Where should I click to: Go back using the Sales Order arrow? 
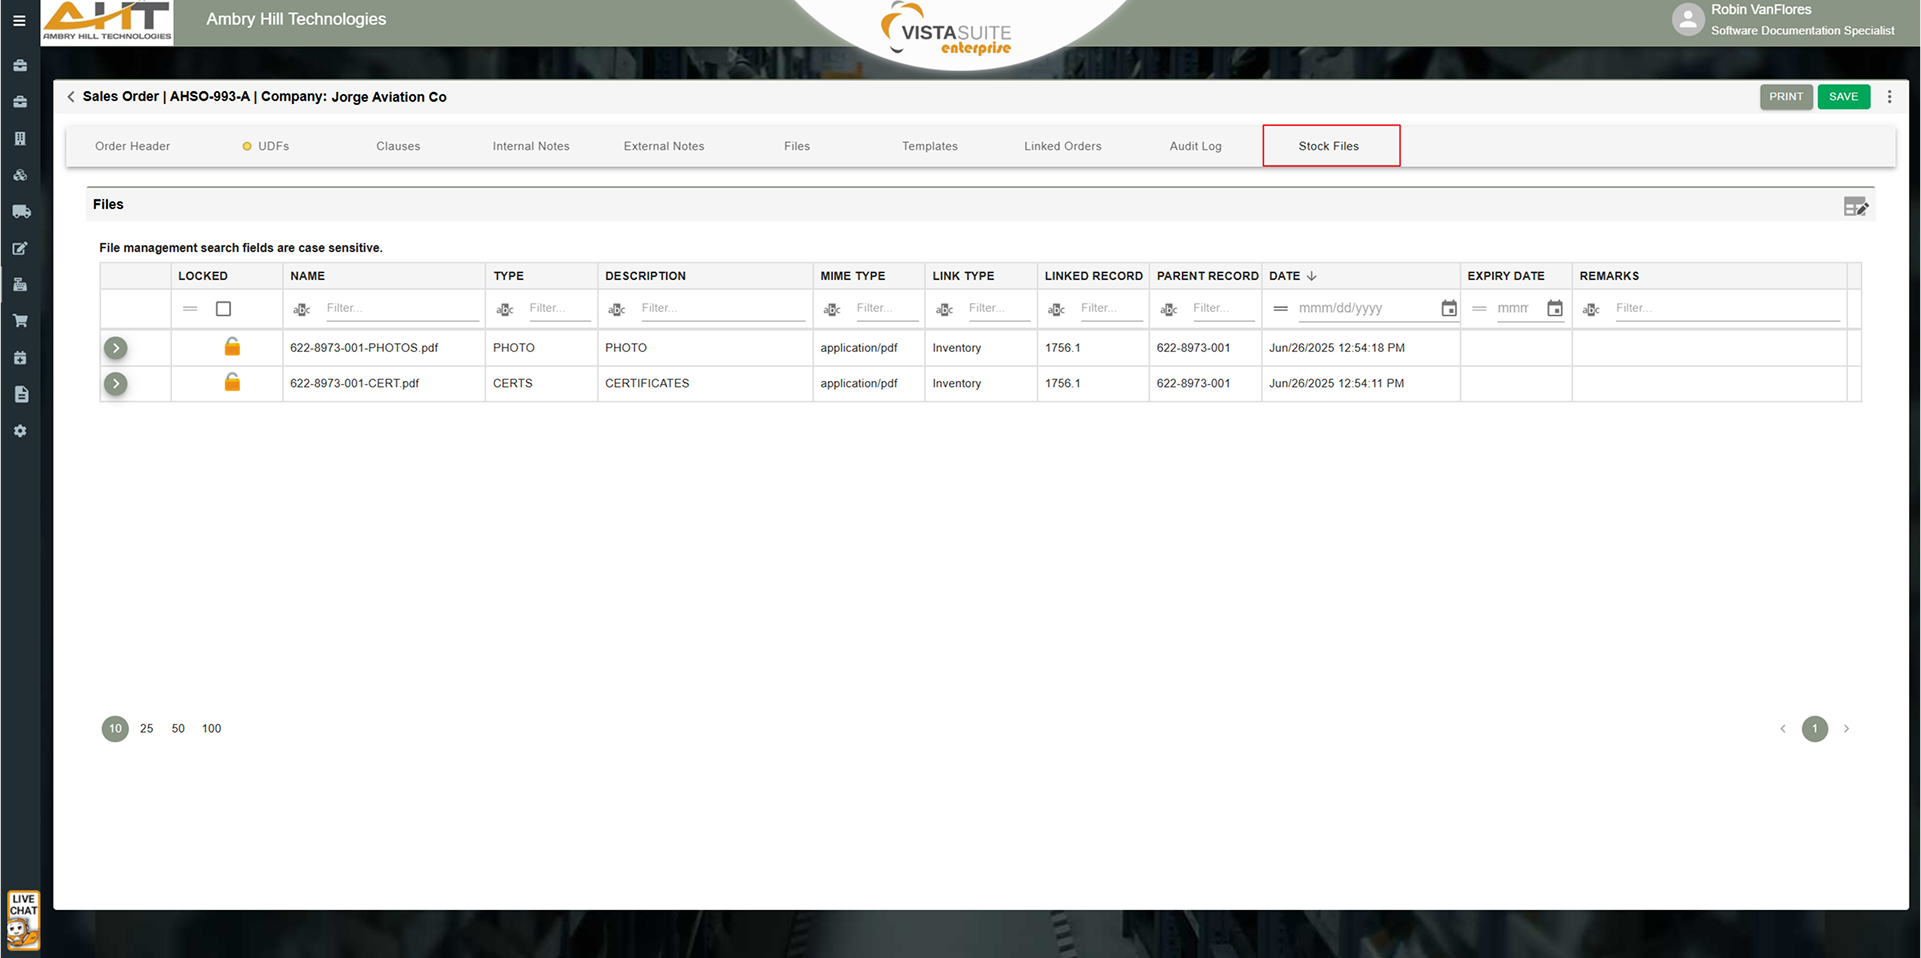tap(71, 97)
